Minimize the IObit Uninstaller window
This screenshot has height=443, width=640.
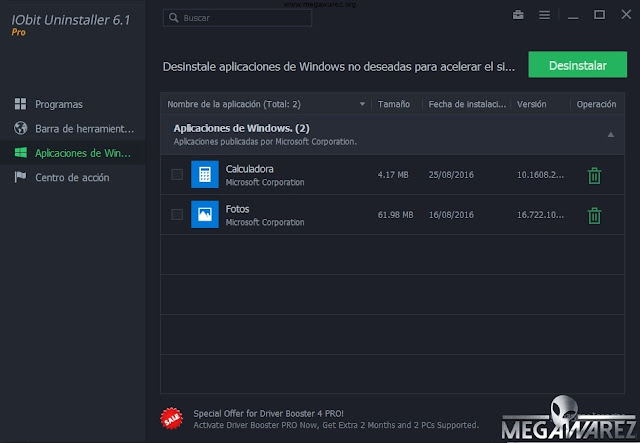pyautogui.click(x=573, y=16)
